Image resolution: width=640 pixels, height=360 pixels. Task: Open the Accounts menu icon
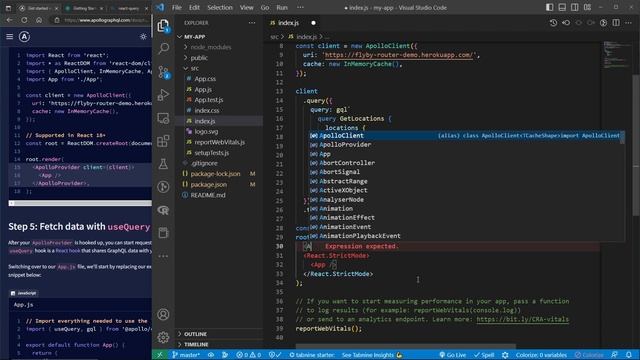163,314
